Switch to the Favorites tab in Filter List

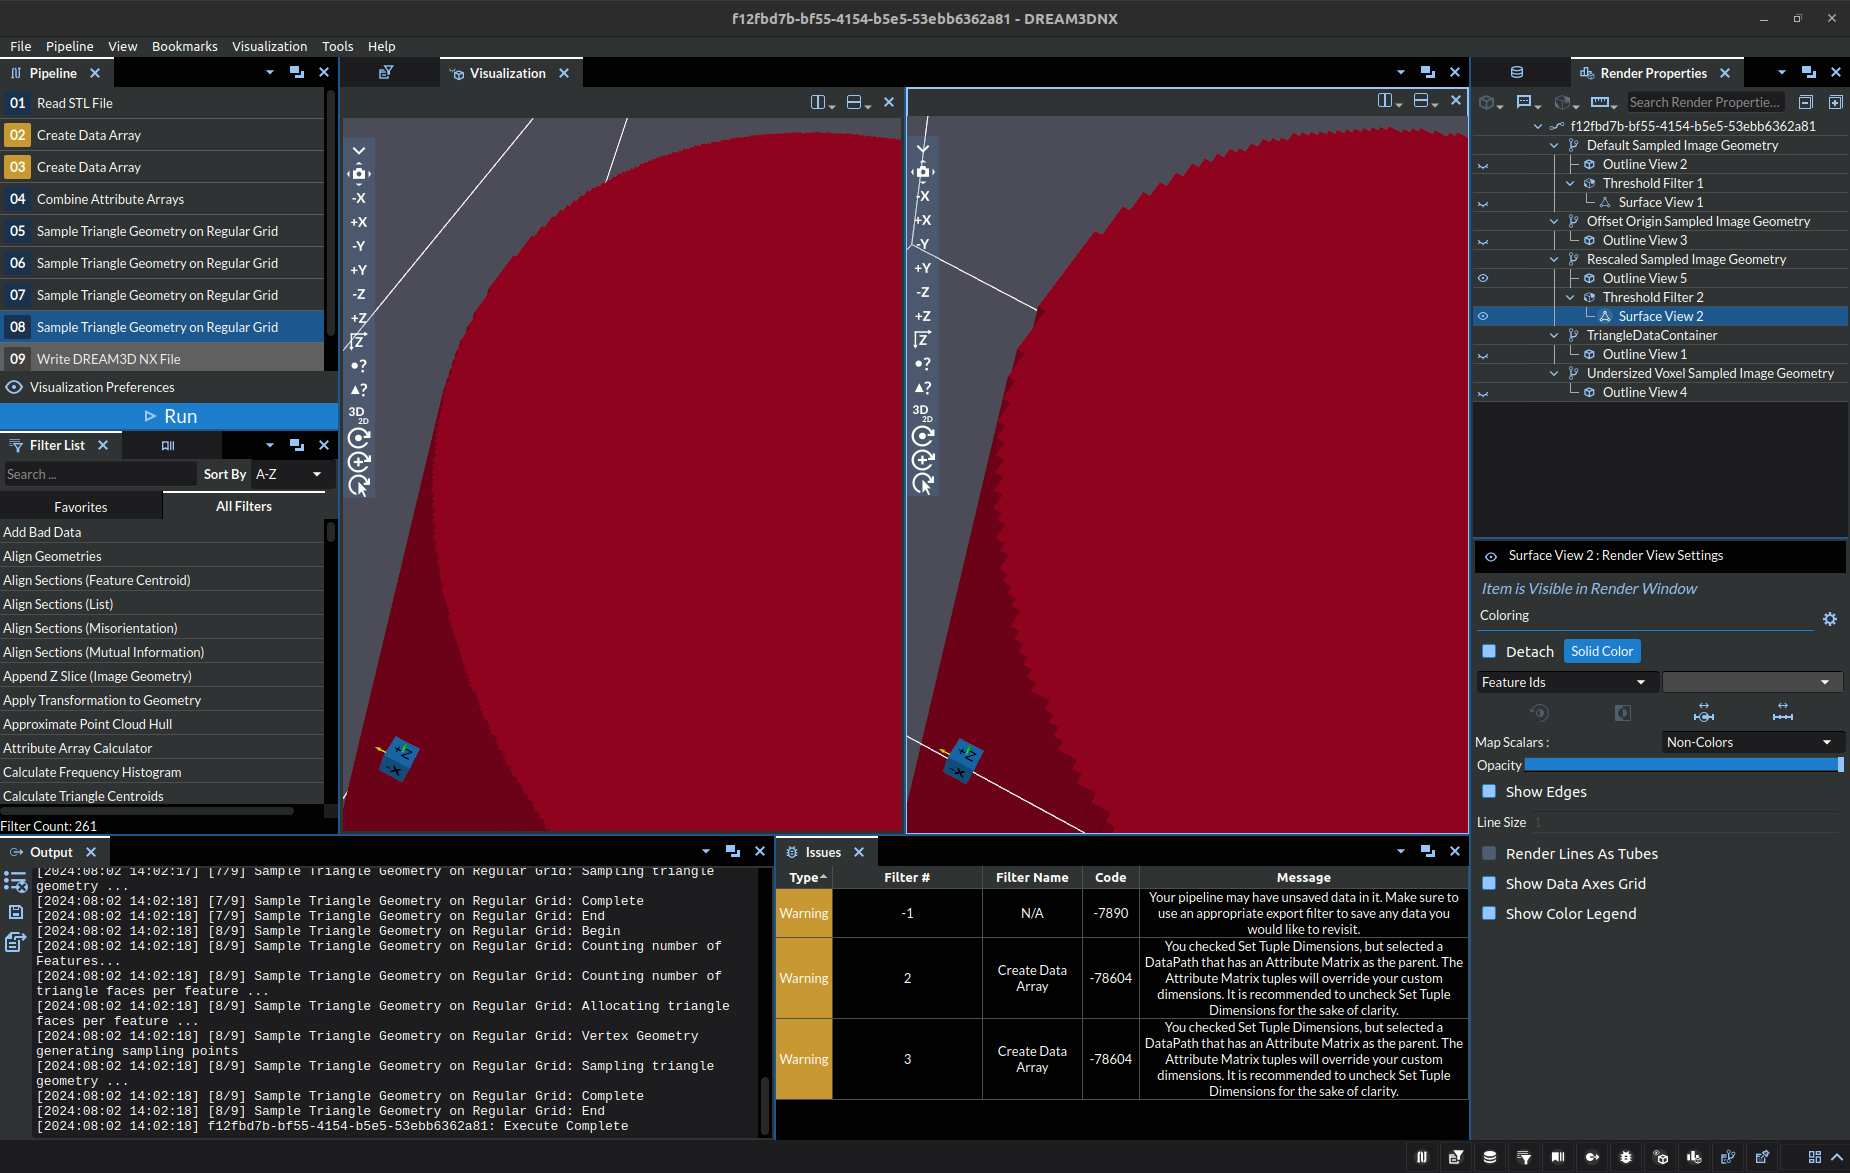80,506
